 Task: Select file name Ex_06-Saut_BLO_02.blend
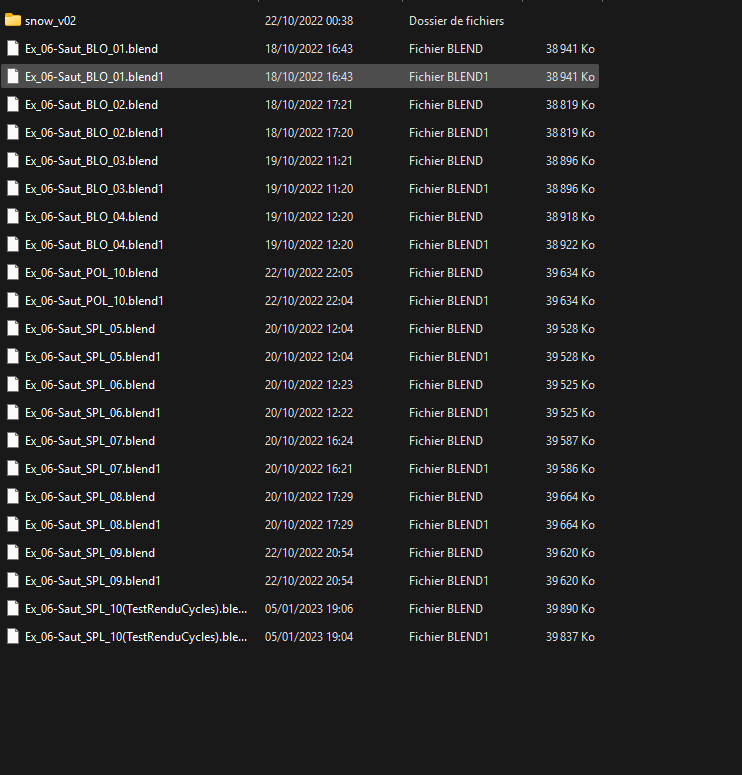[x=91, y=105]
